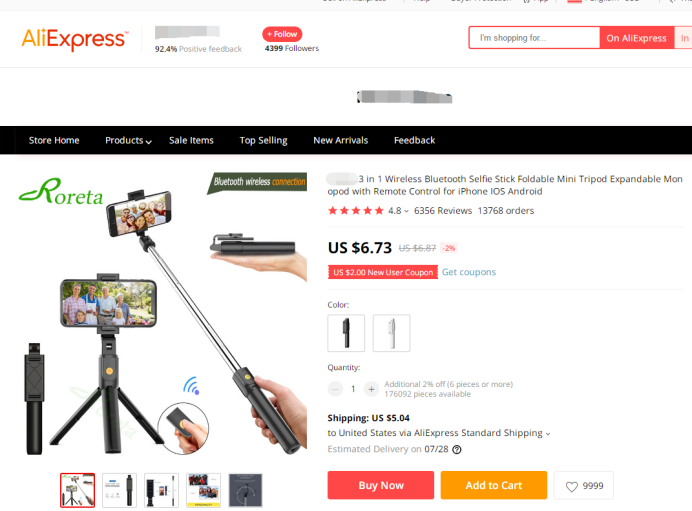Select the black color option

pyautogui.click(x=346, y=333)
